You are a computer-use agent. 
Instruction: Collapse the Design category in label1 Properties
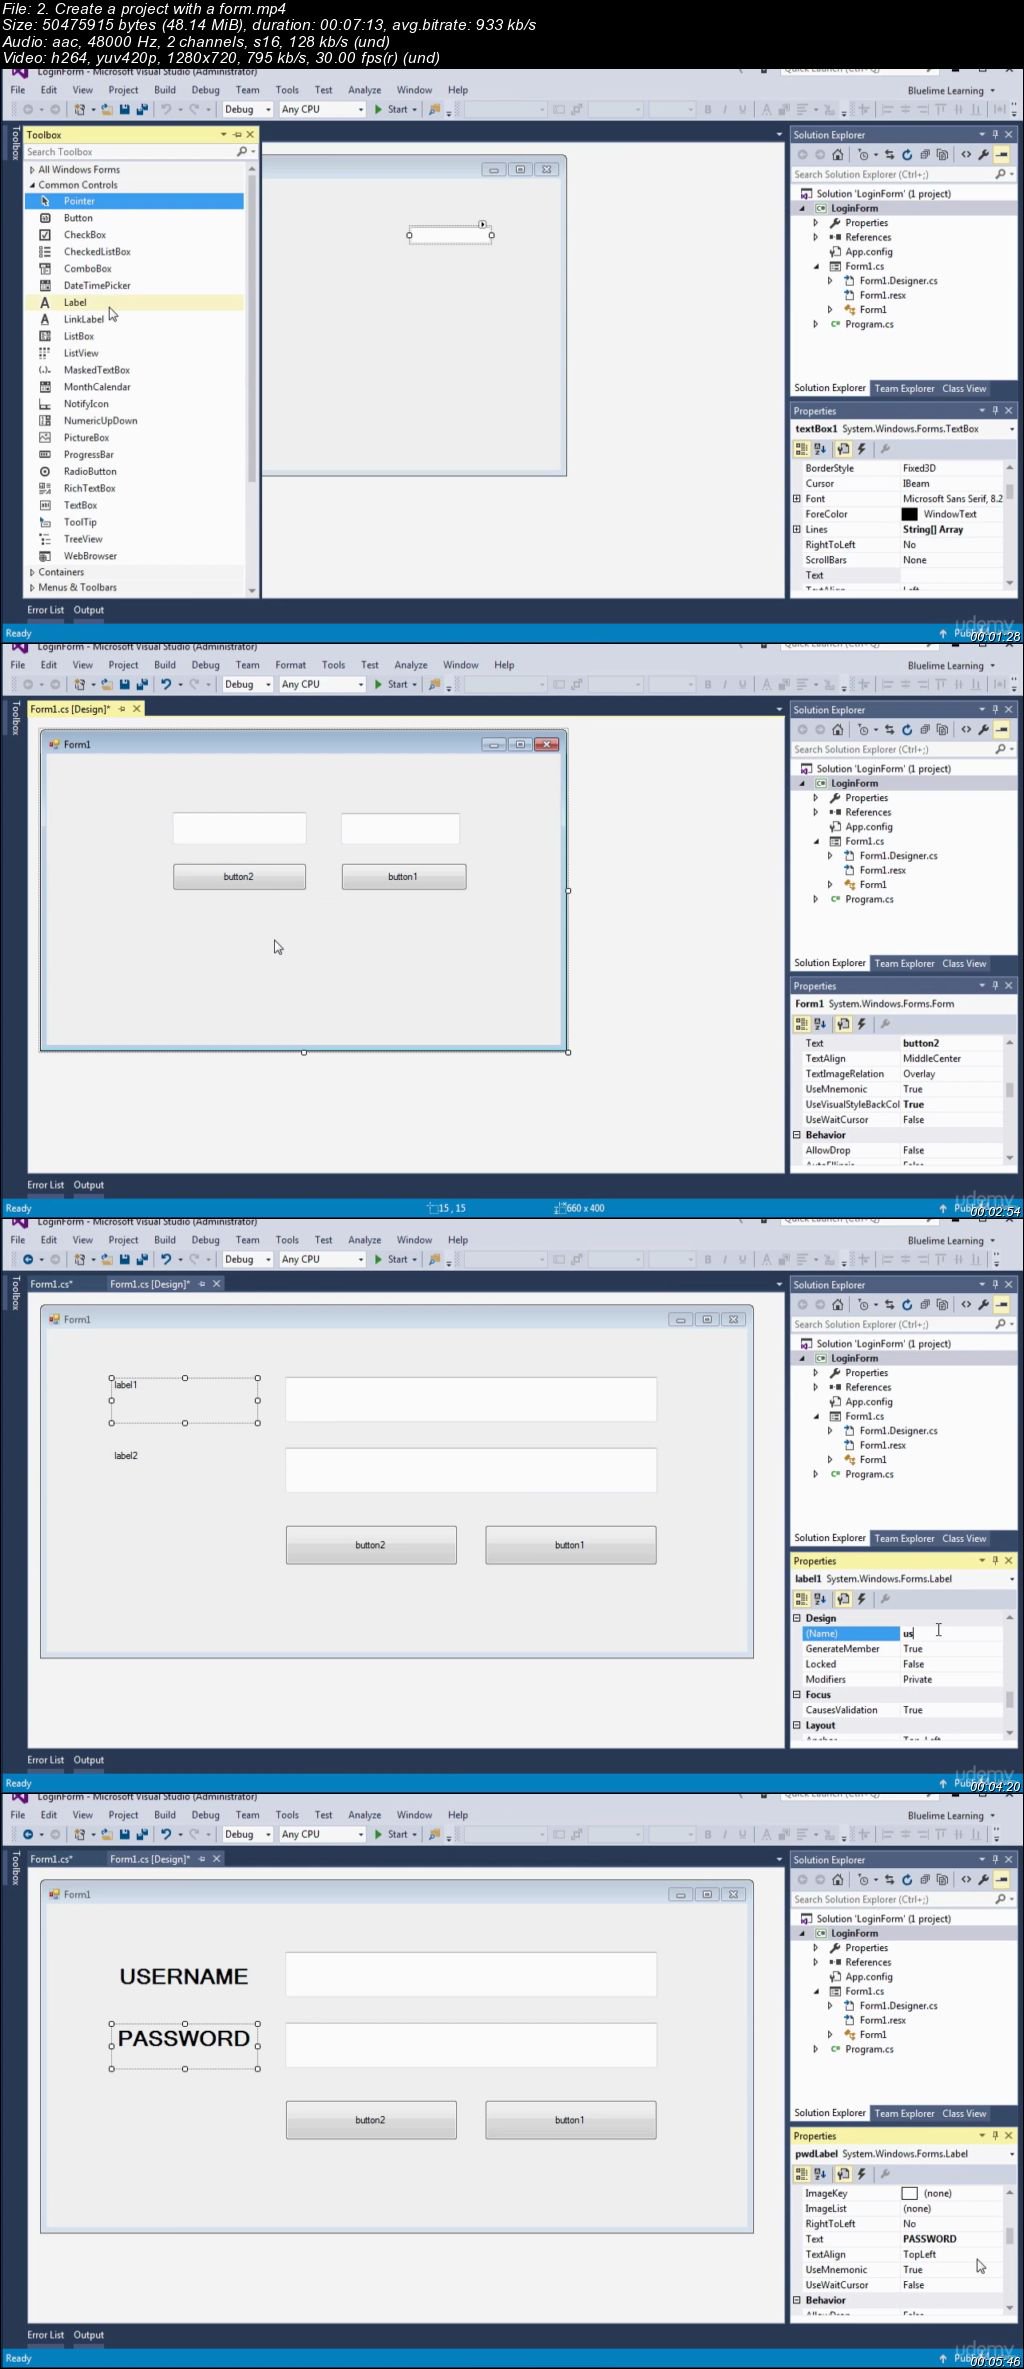797,1618
